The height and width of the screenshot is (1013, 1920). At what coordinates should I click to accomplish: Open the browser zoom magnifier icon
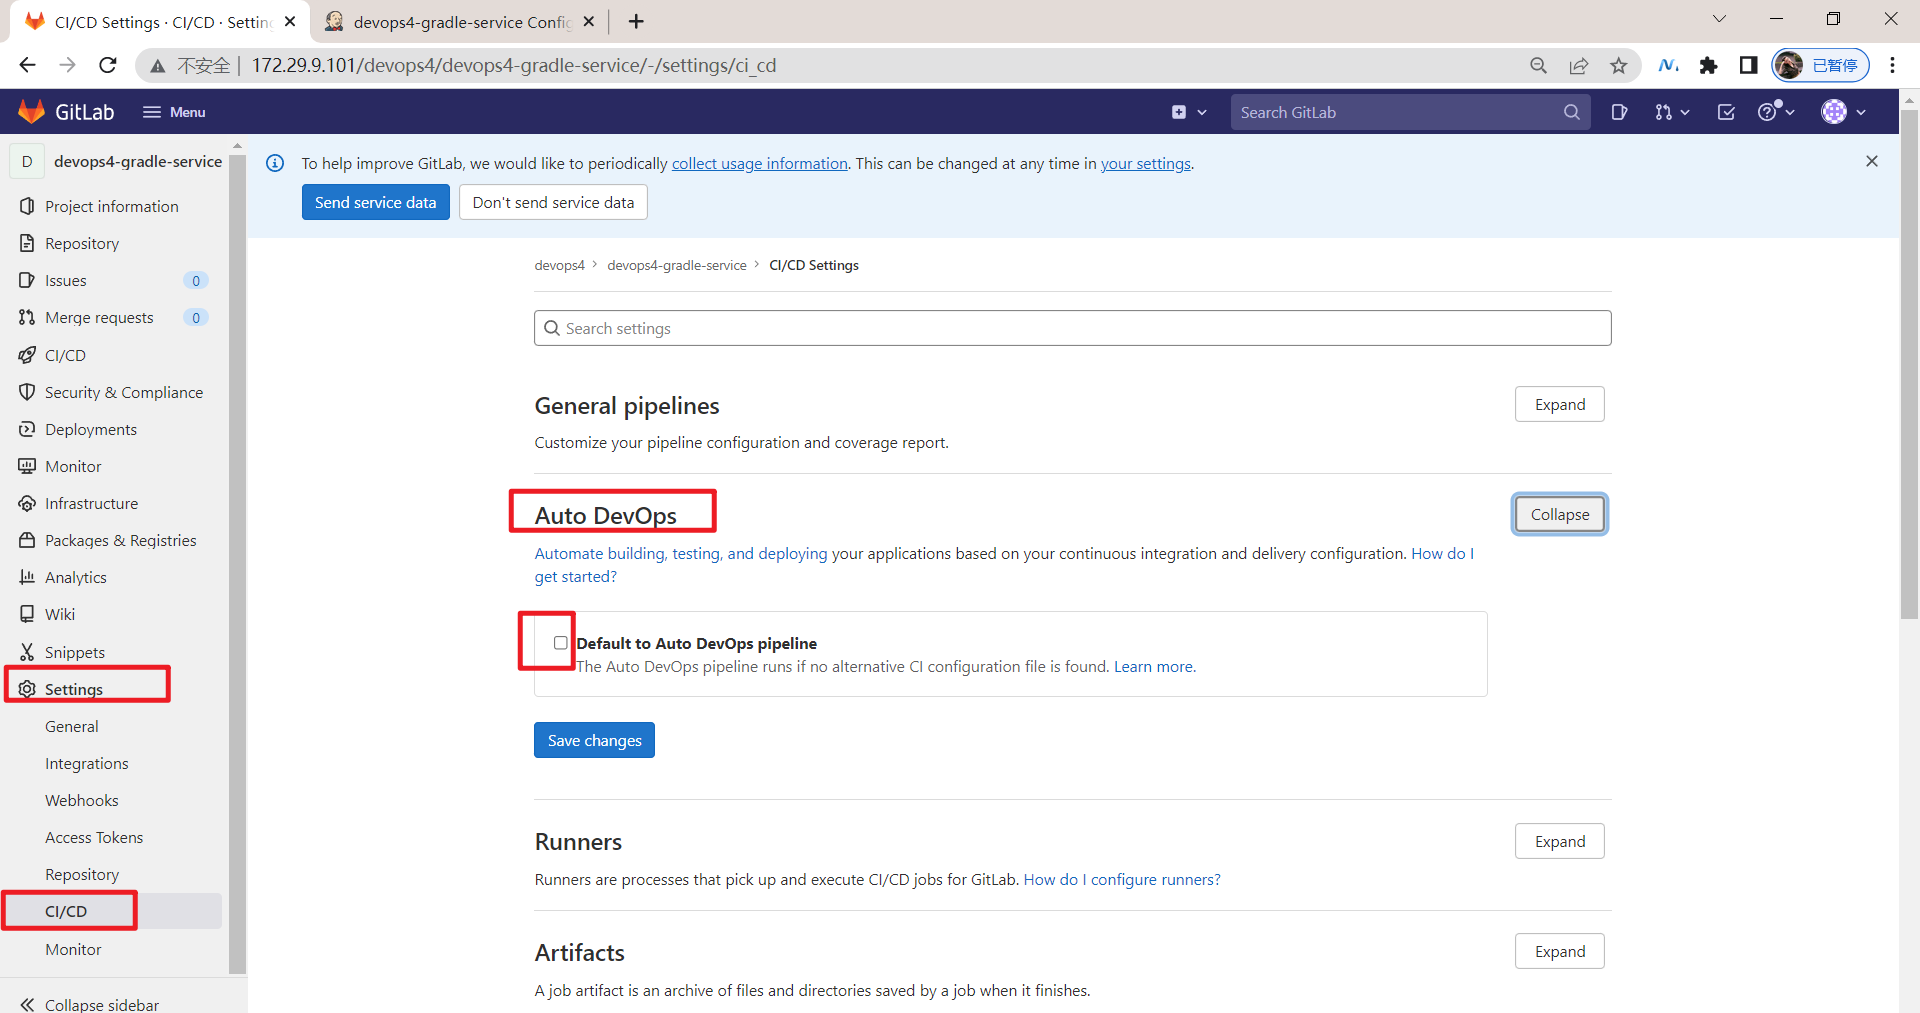(1538, 65)
